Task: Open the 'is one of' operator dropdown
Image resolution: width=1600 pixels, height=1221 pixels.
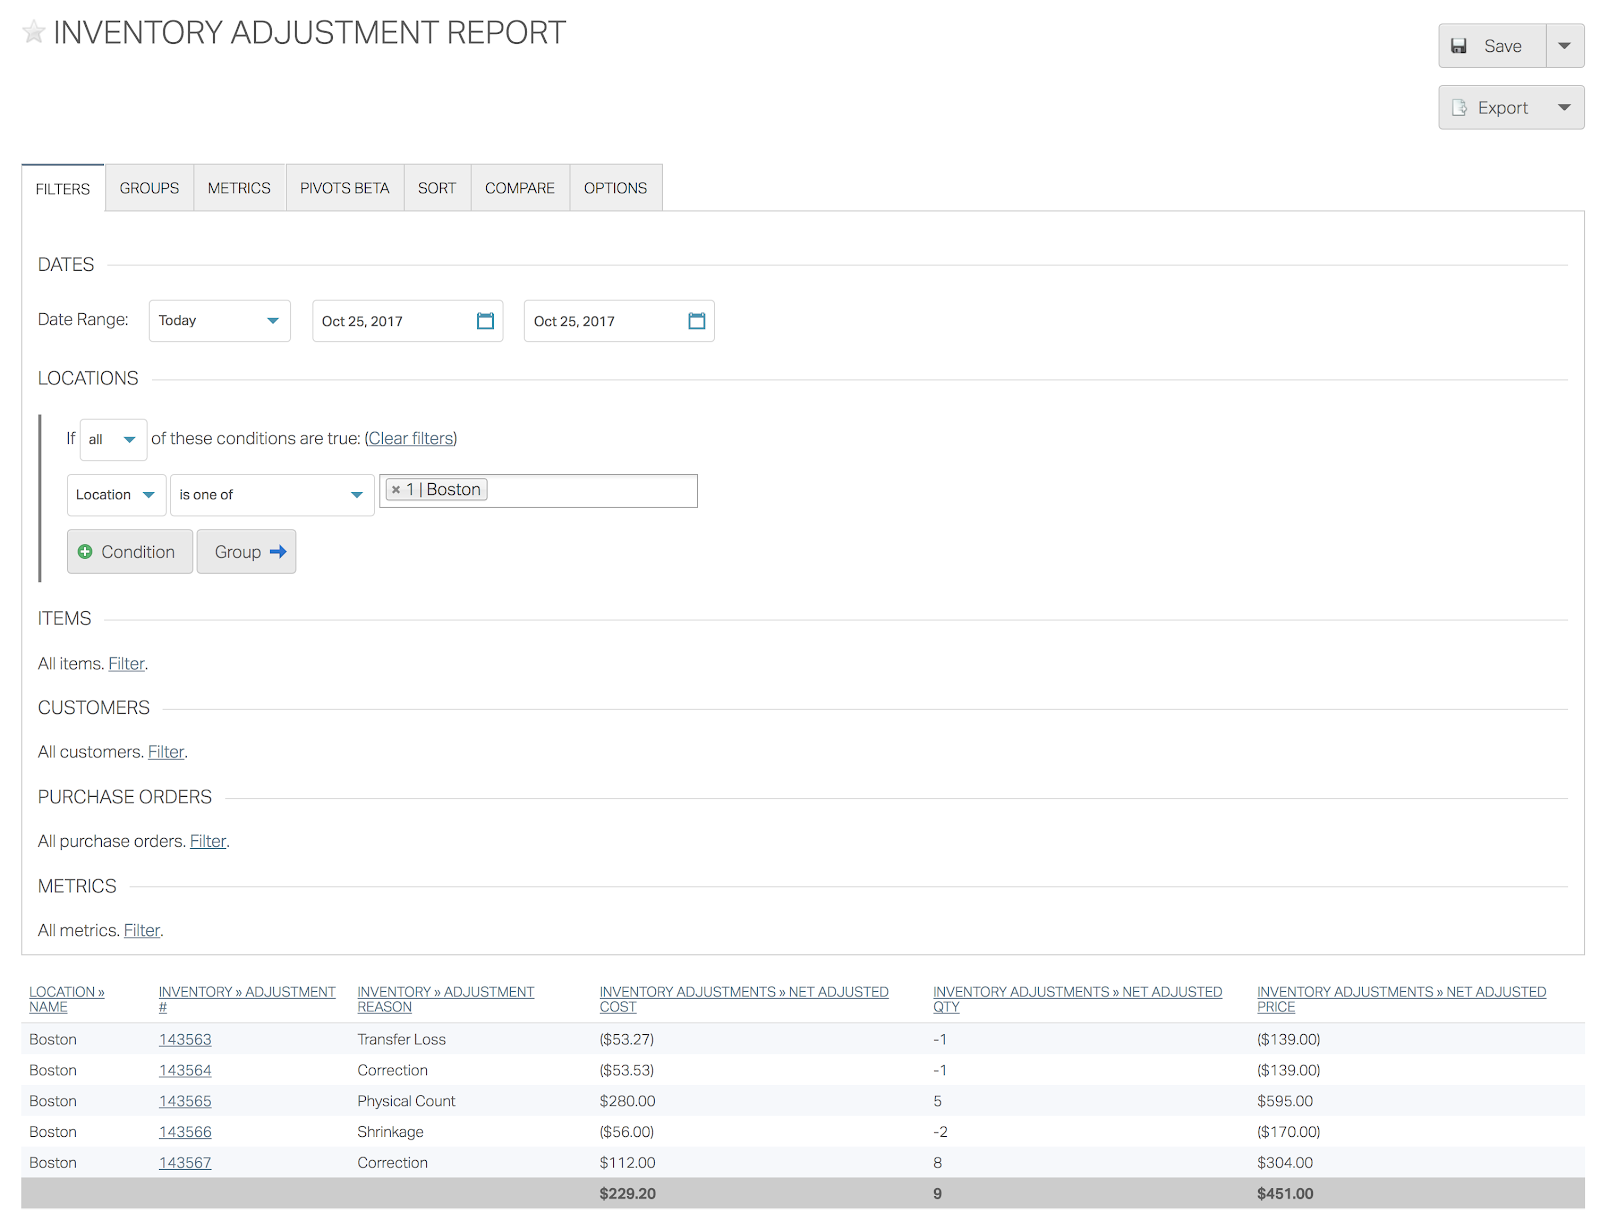Action: click(x=271, y=494)
